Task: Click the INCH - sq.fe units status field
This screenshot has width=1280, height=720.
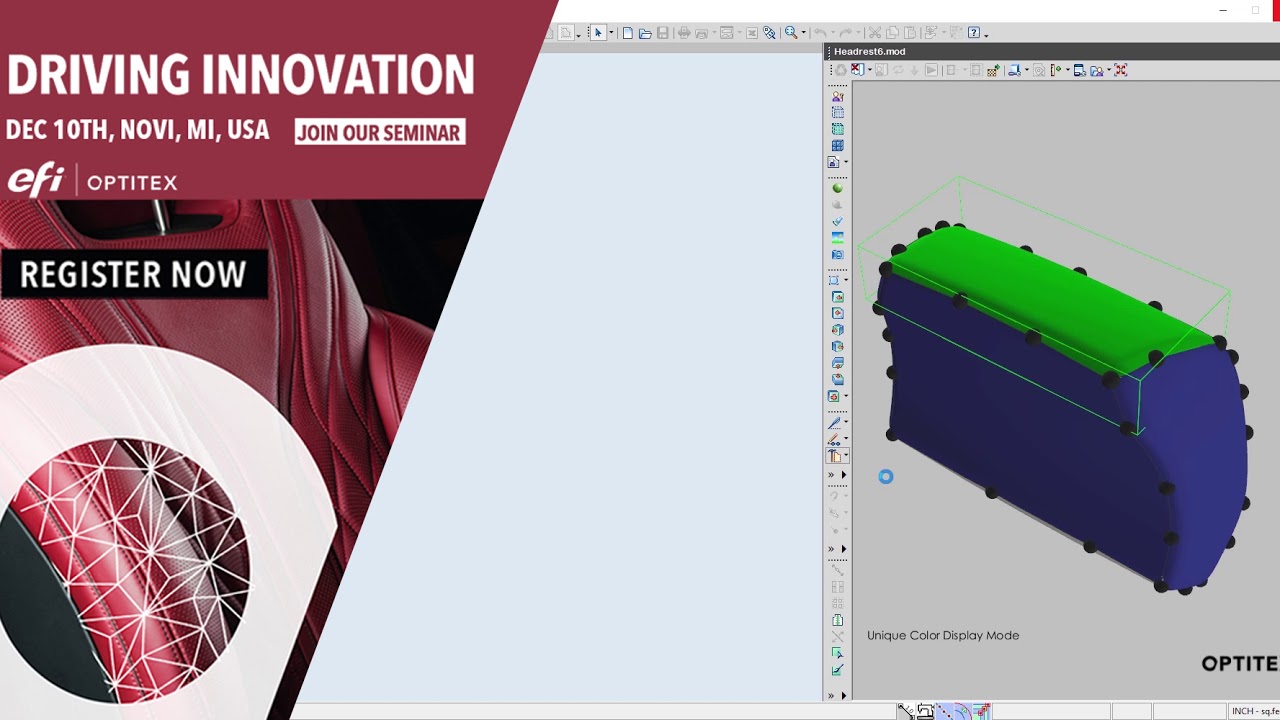Action: point(1254,711)
